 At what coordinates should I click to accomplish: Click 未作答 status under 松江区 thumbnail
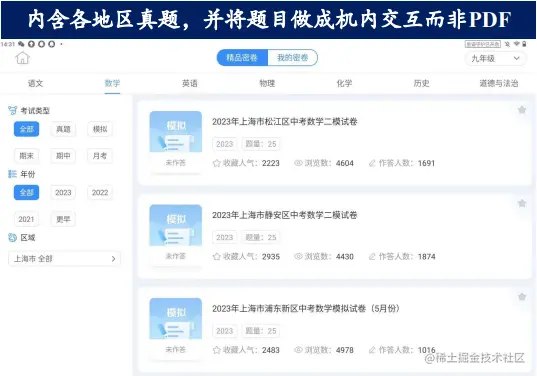(x=176, y=163)
